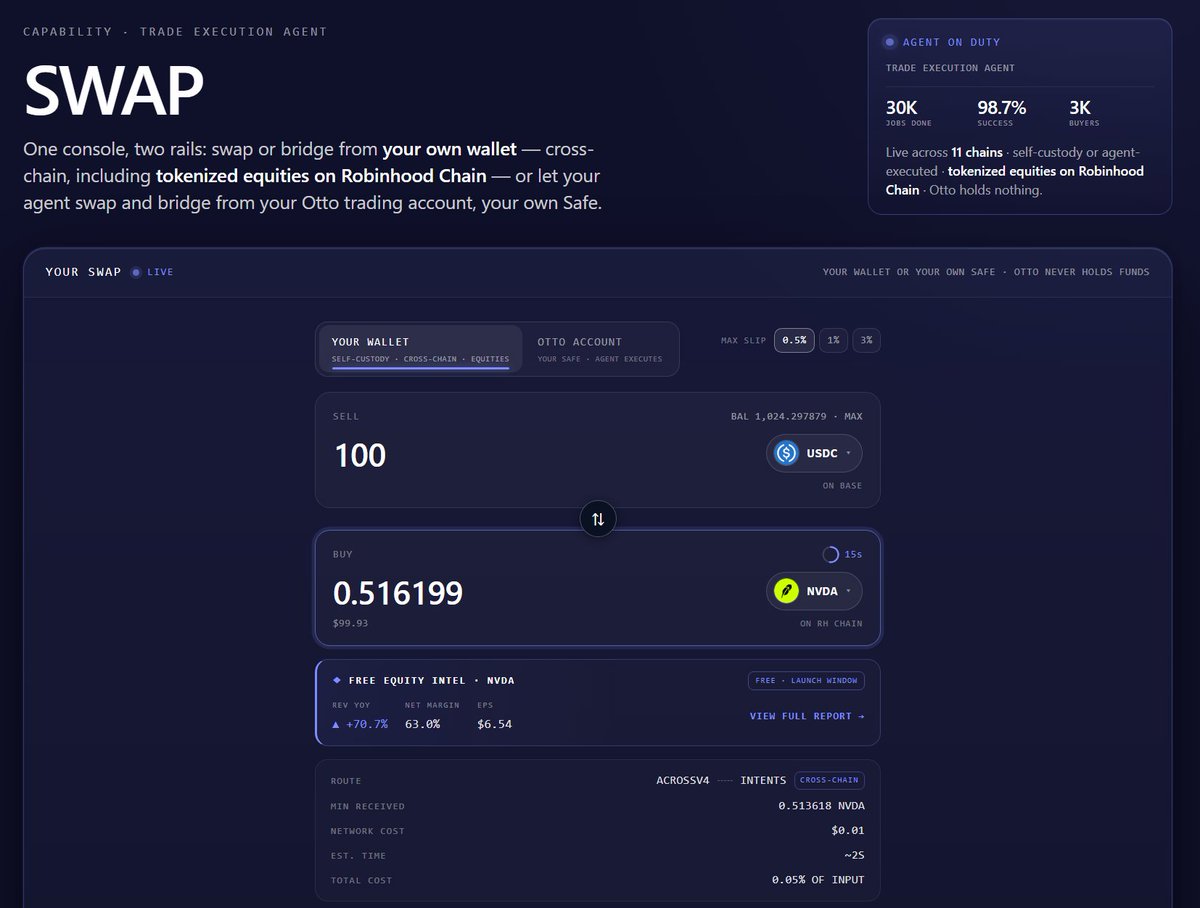Viewport: 1200px width, 908px height.
Task: Click the swap direction arrows button
Action: tap(598, 519)
